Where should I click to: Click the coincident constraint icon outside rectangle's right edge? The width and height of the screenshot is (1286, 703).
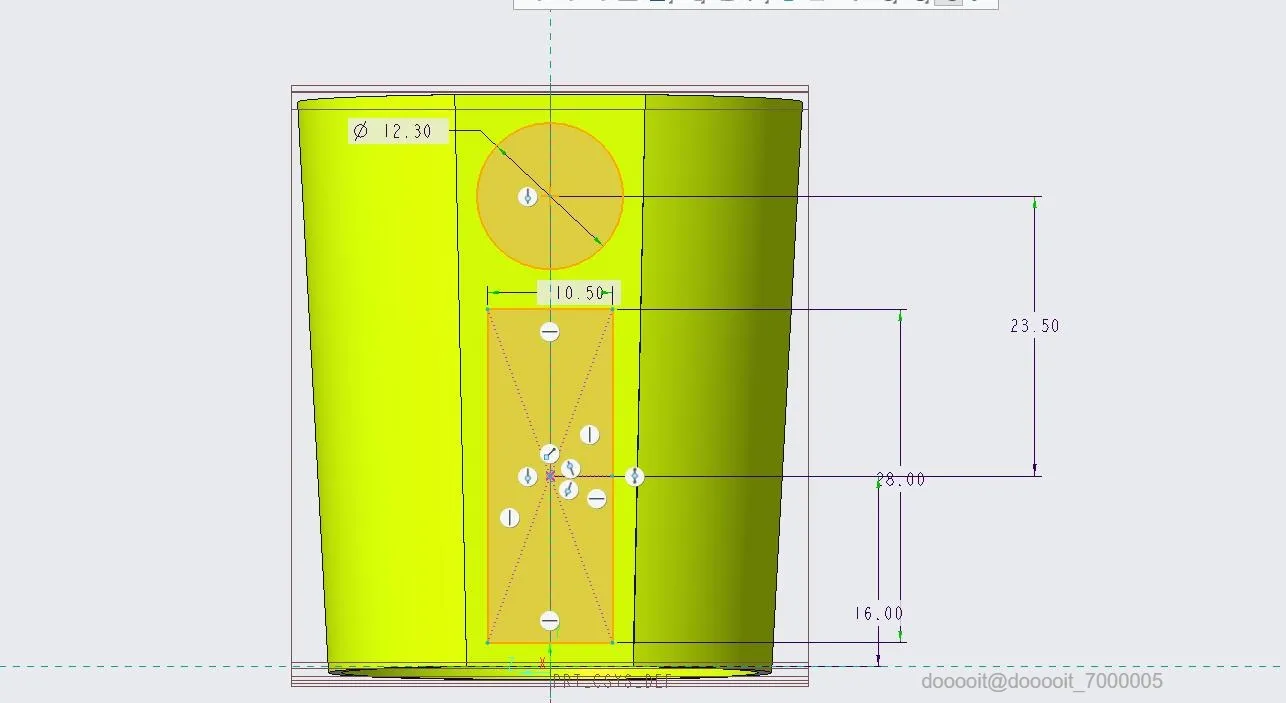[634, 477]
